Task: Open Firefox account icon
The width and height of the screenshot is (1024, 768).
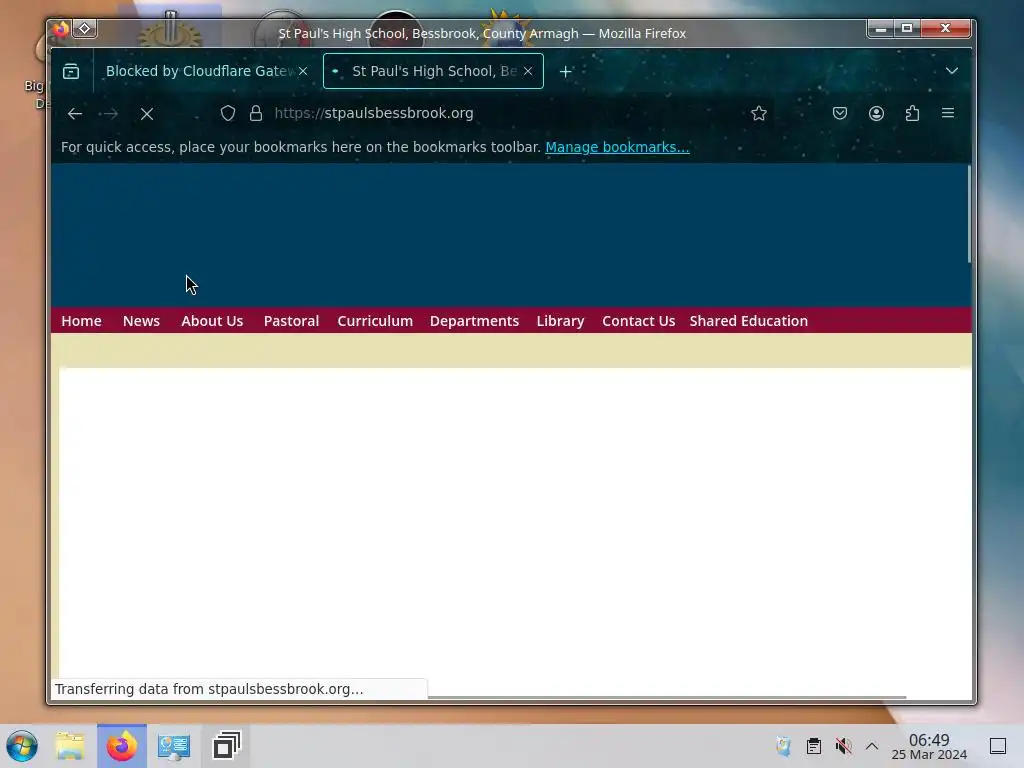Action: 876,114
